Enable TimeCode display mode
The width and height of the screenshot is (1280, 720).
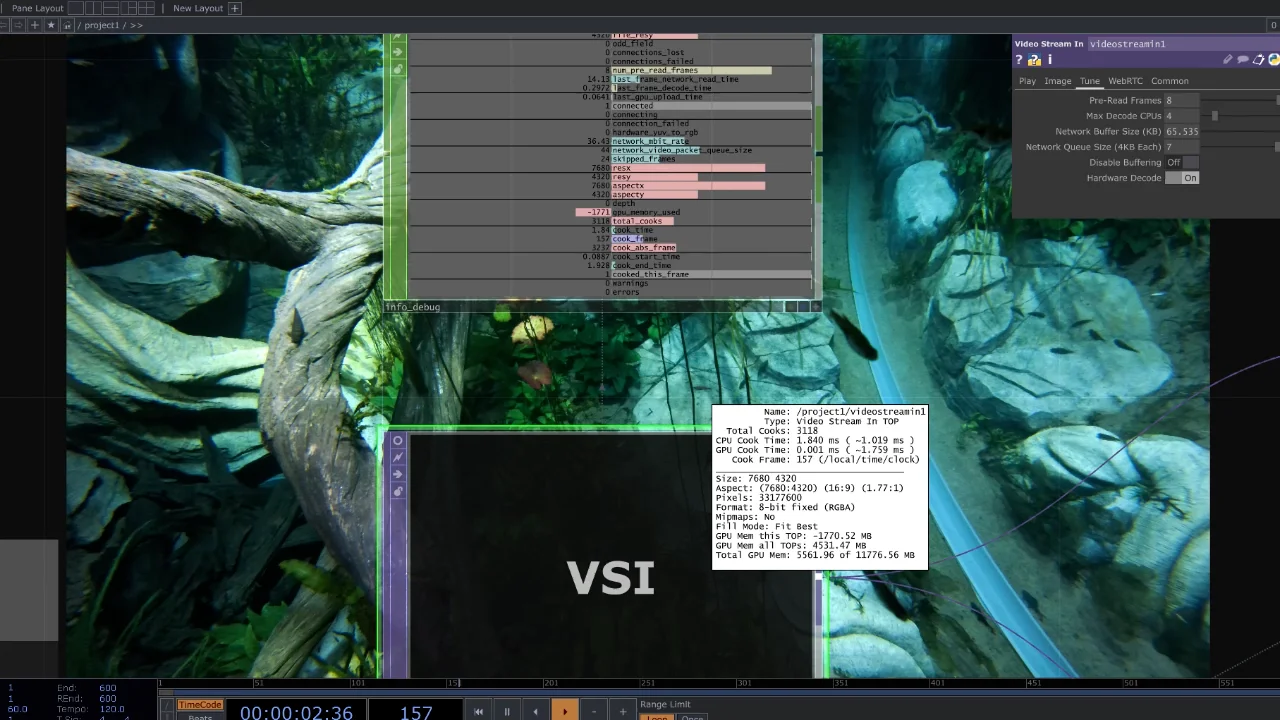point(200,705)
